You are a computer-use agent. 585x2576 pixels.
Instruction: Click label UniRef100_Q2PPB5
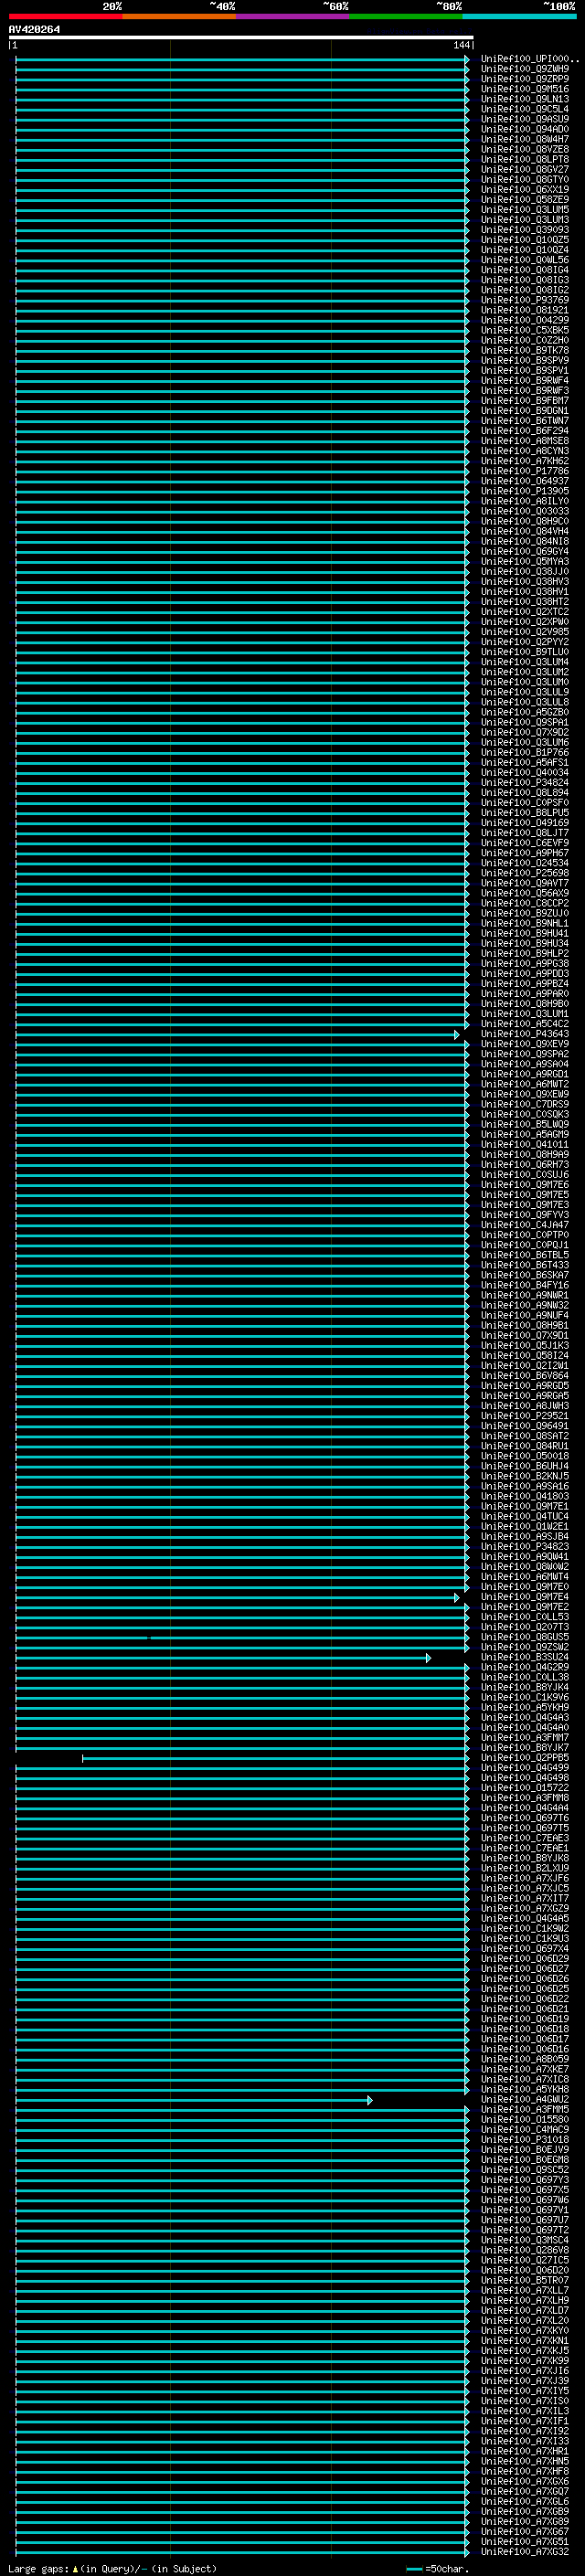click(525, 1758)
